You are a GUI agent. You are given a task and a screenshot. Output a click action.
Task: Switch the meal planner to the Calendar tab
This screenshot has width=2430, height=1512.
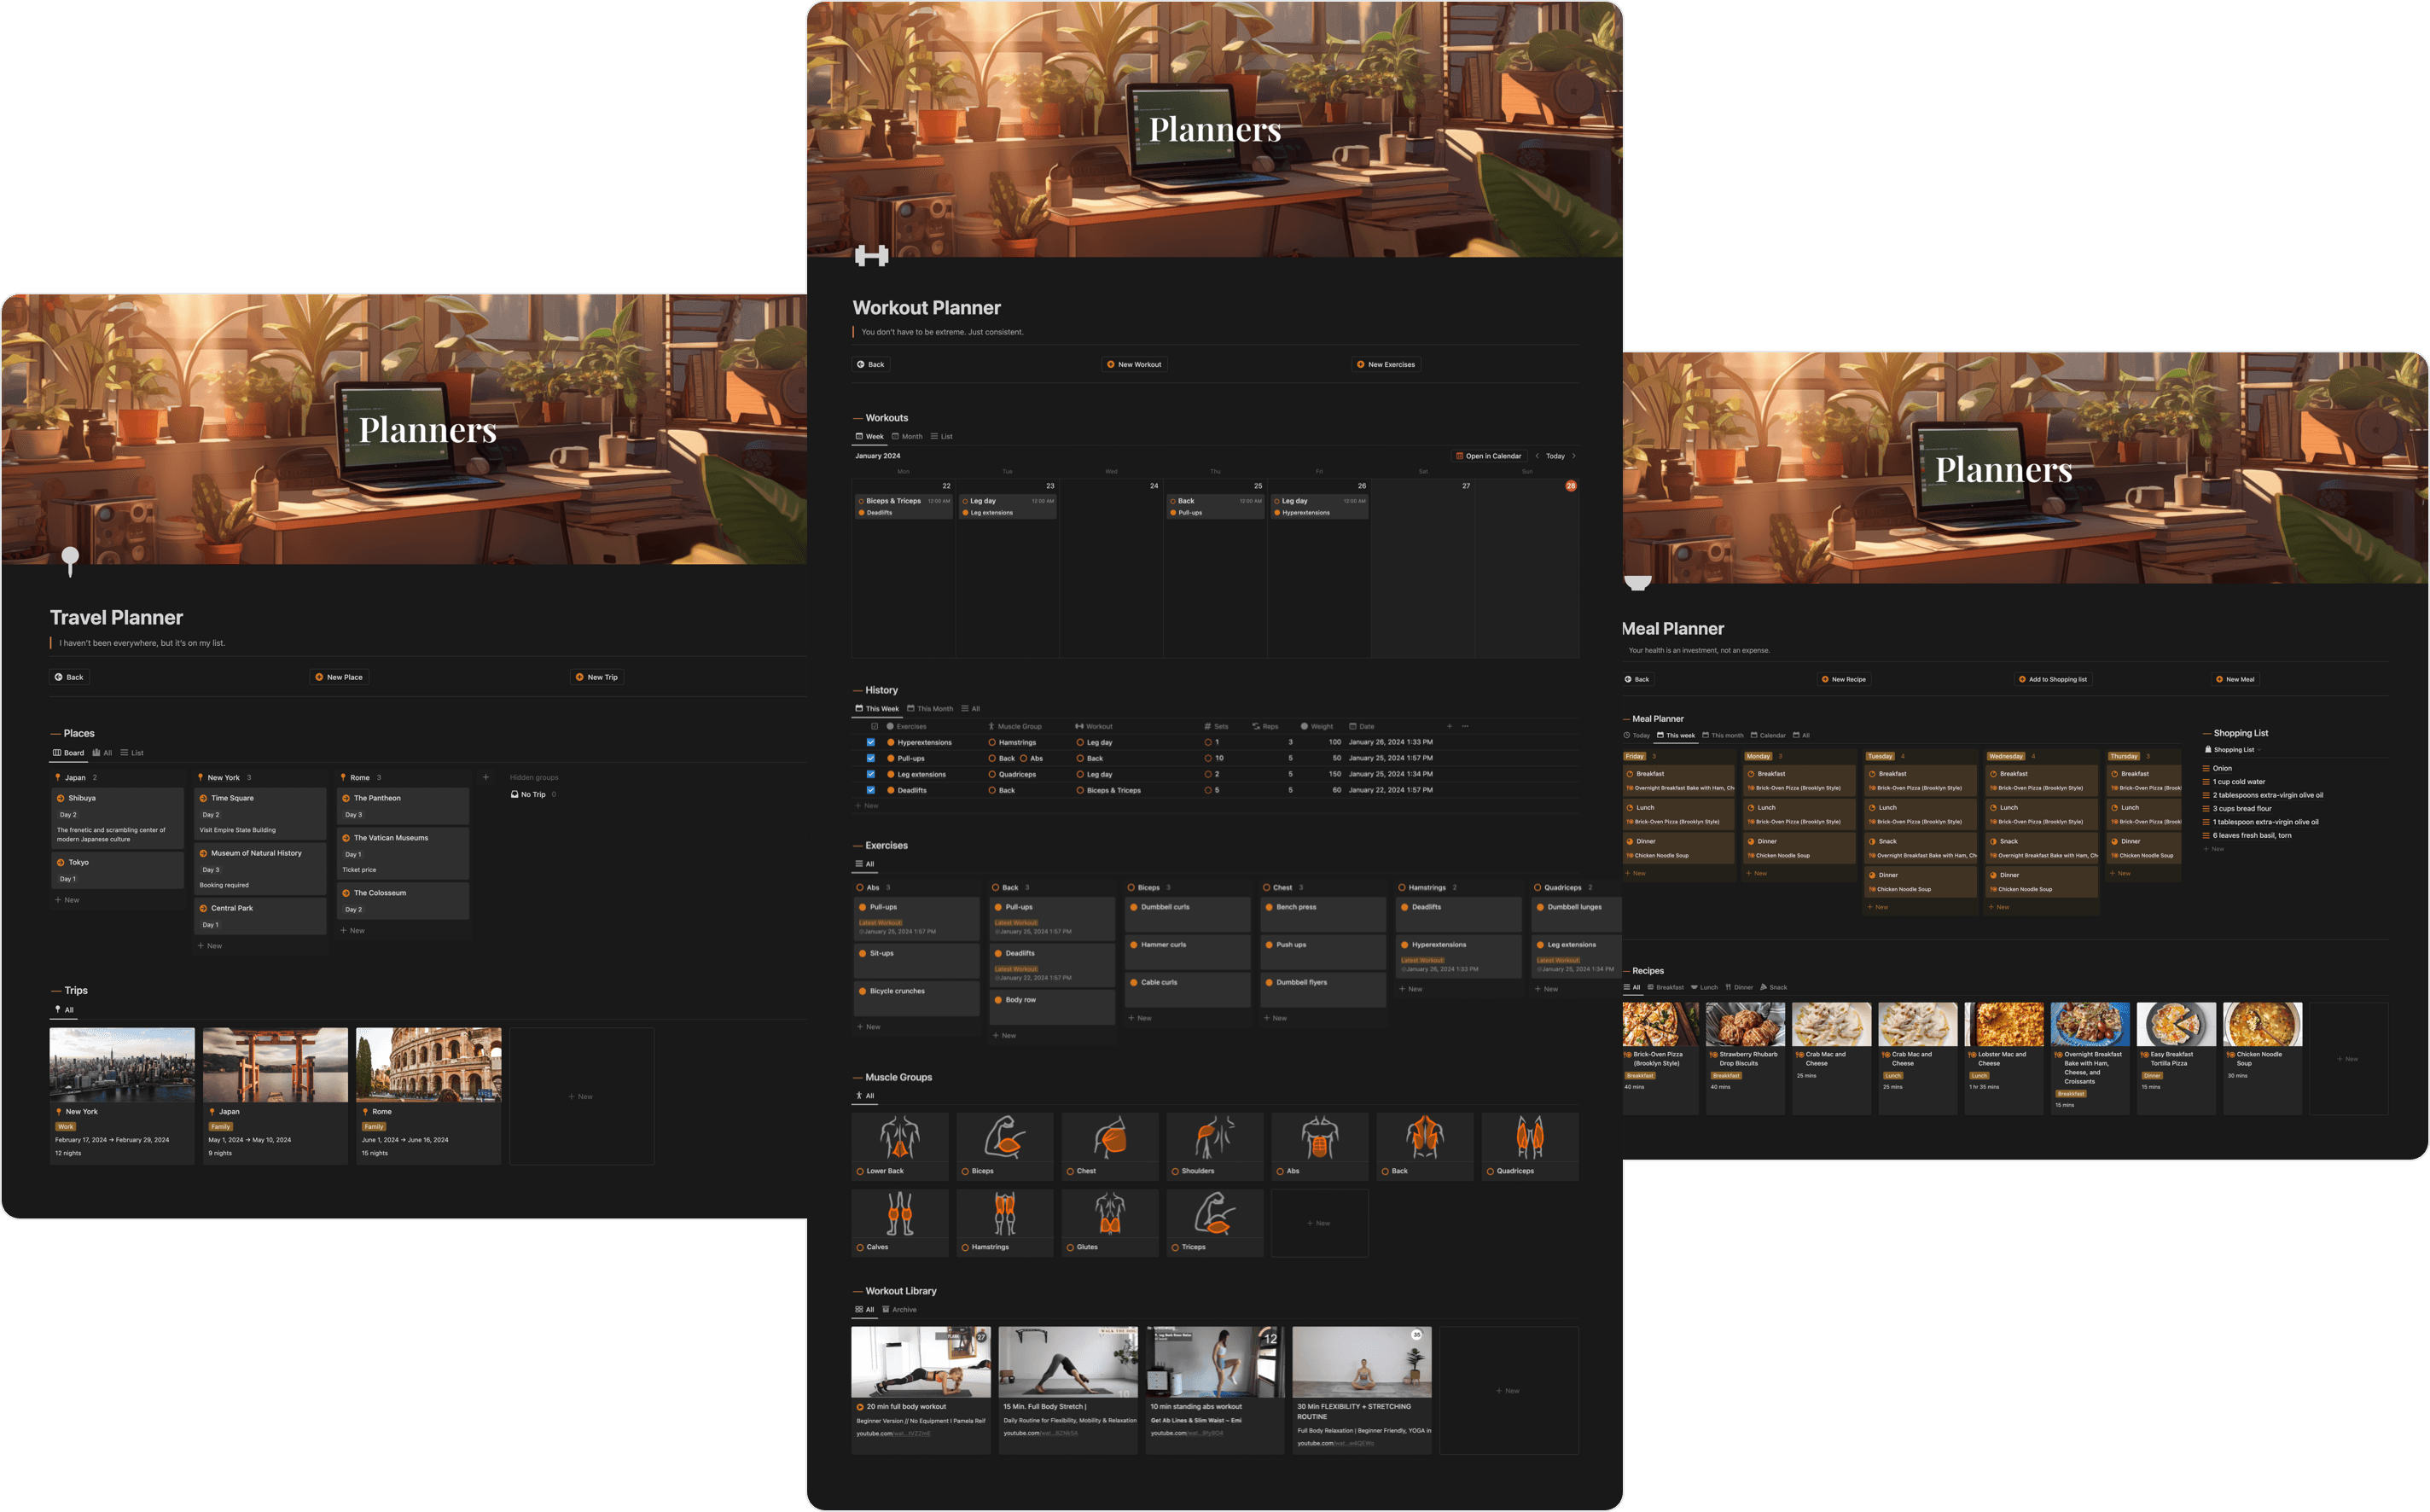pos(1768,735)
